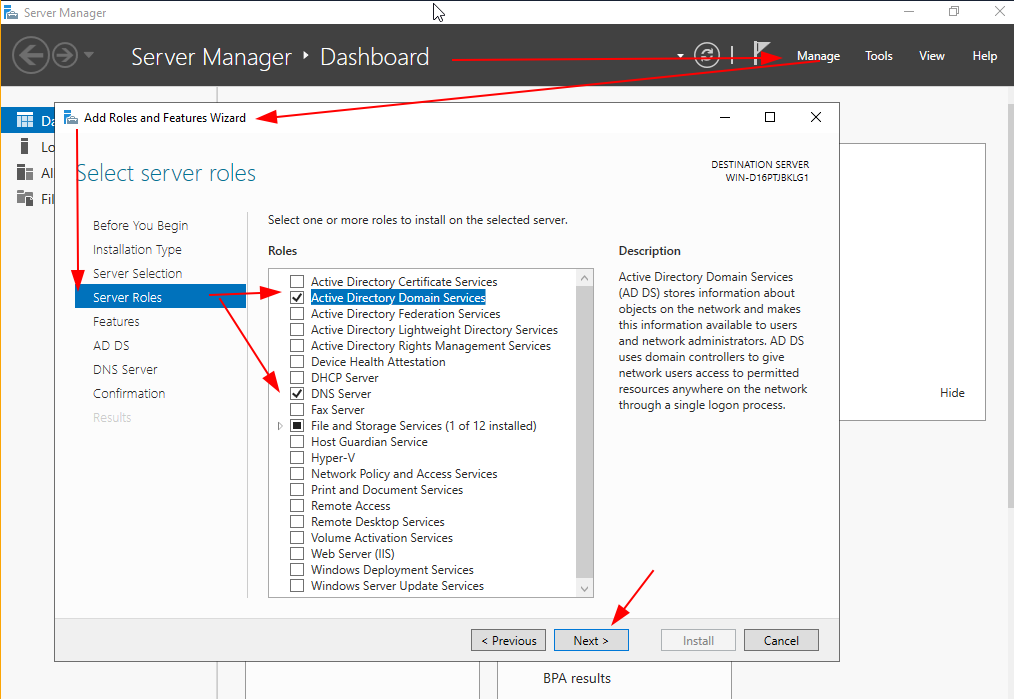1014x699 pixels.
Task: Open the notifications flag icon
Action: pos(761,54)
